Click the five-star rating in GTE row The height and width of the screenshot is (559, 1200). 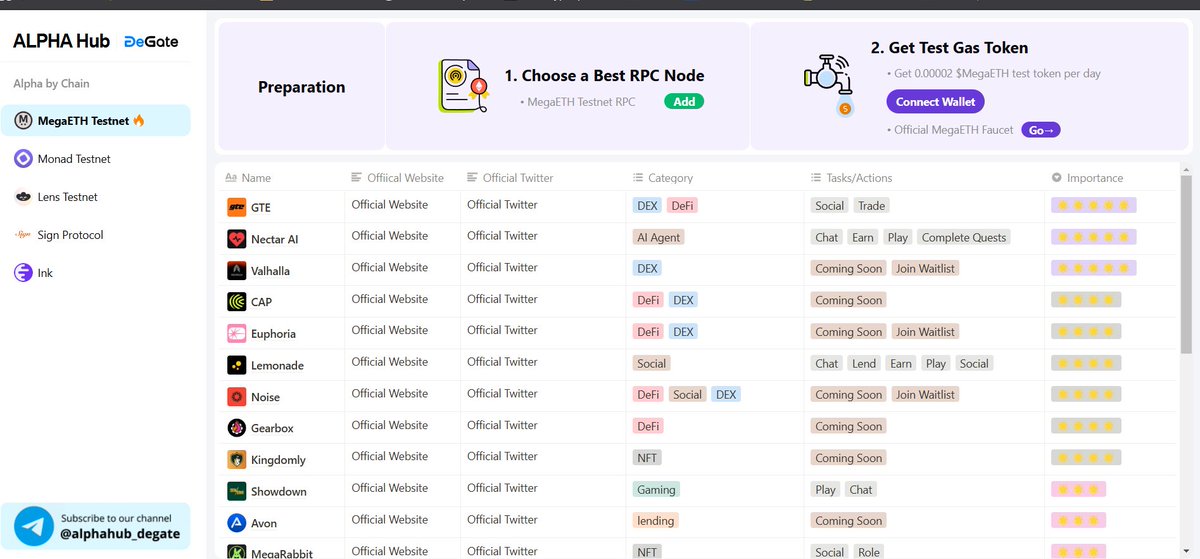coord(1094,206)
